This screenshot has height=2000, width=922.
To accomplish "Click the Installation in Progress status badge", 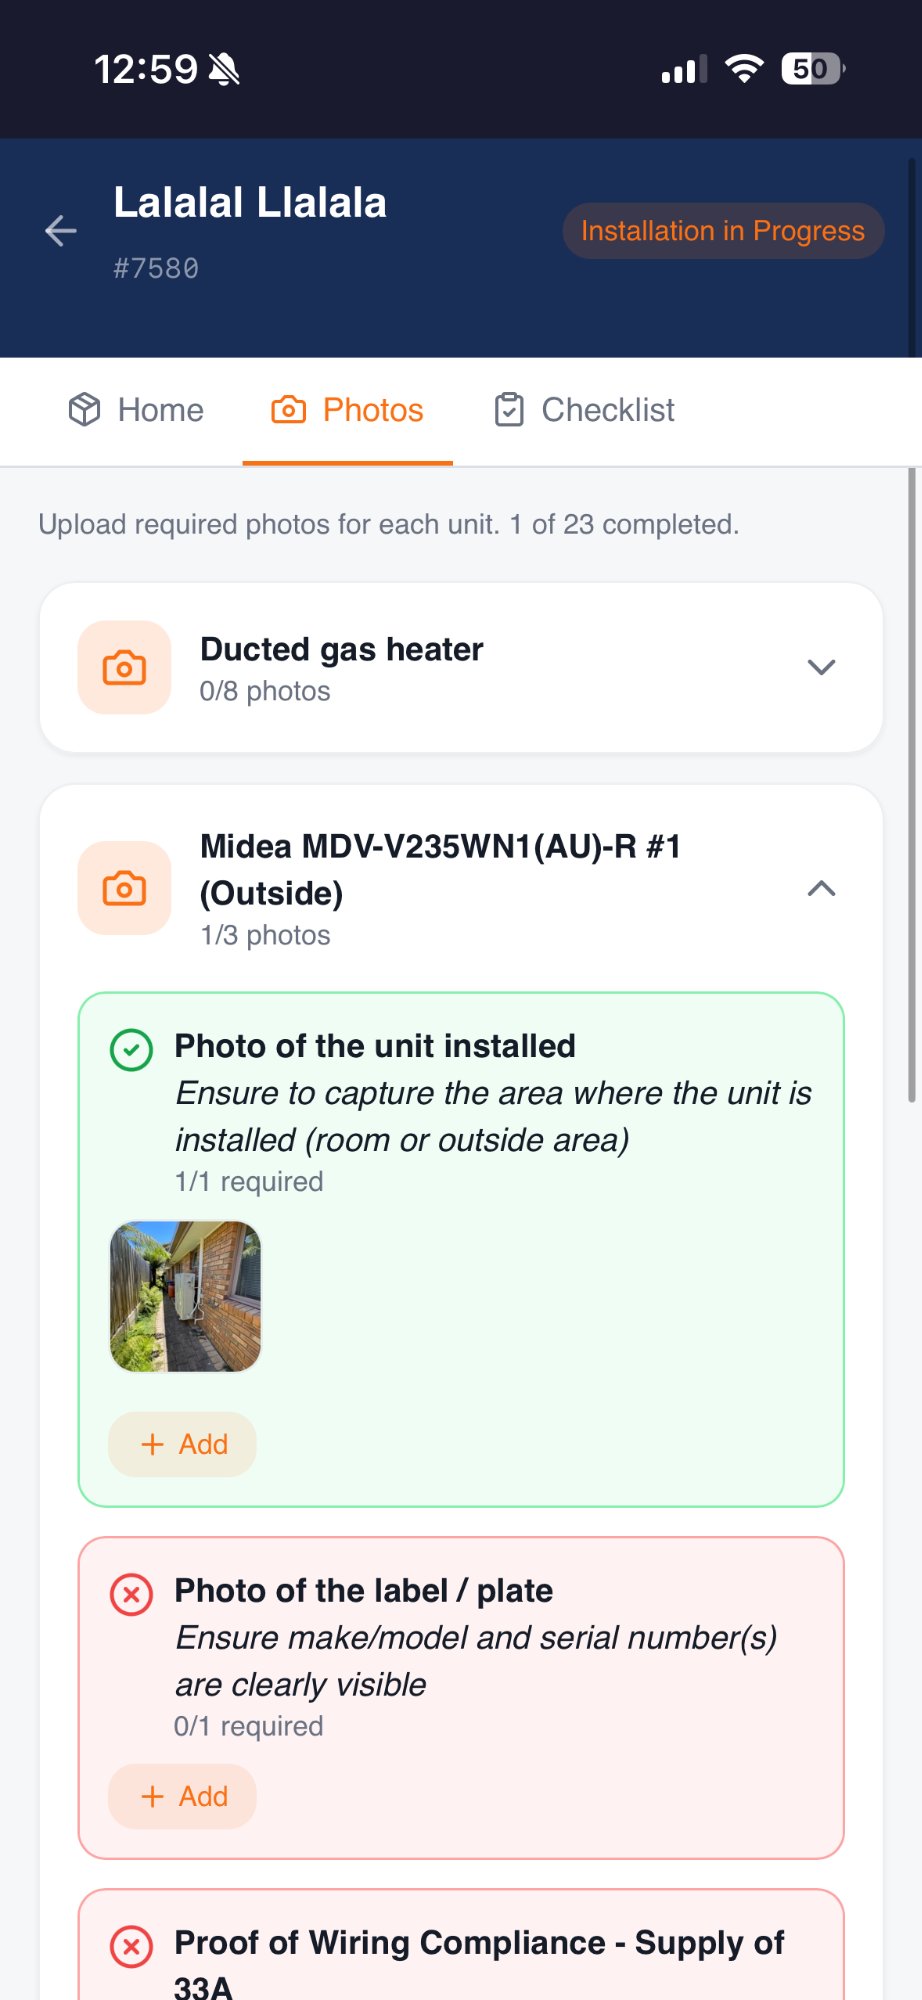I will [x=723, y=230].
